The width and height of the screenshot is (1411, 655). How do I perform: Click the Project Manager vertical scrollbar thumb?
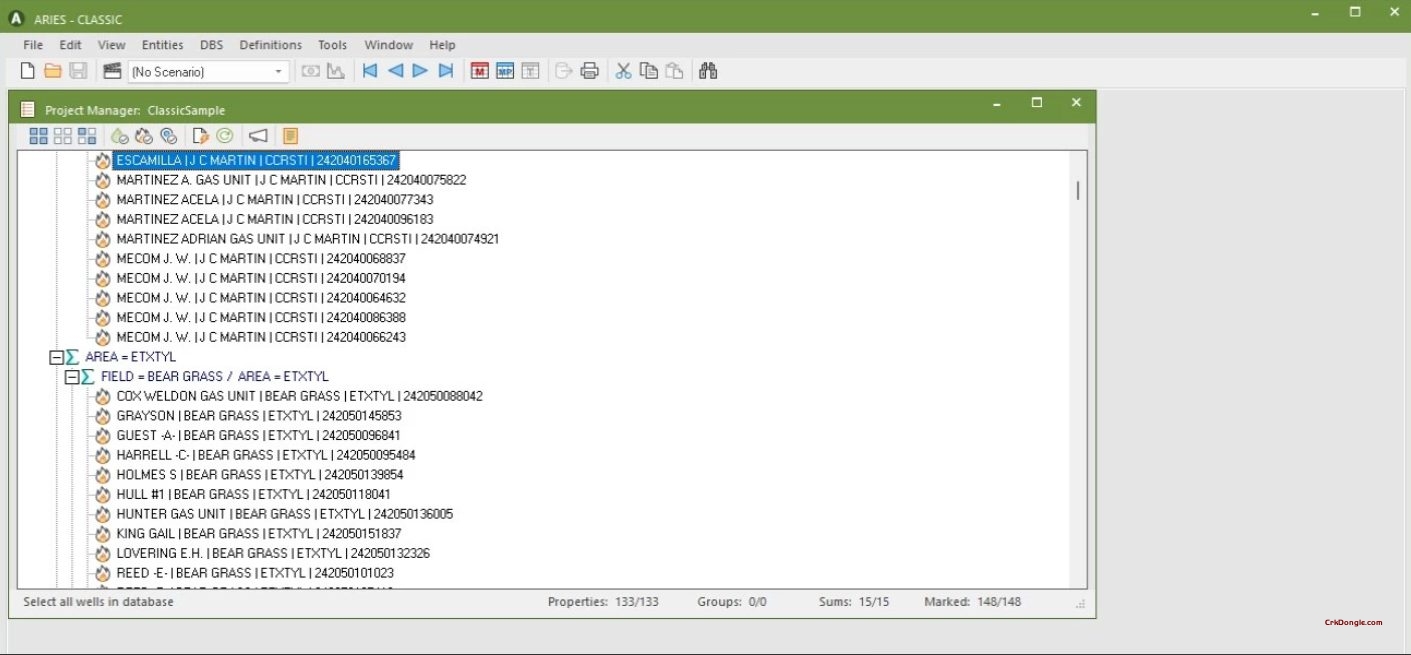pyautogui.click(x=1078, y=190)
